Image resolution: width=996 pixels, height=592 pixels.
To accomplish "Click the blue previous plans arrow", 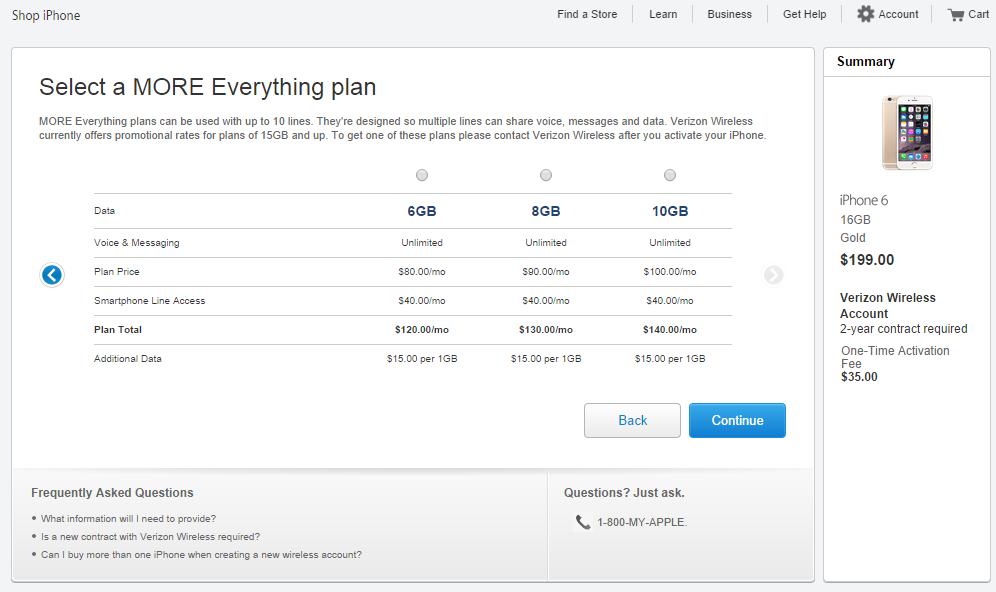I will pyautogui.click(x=52, y=275).
